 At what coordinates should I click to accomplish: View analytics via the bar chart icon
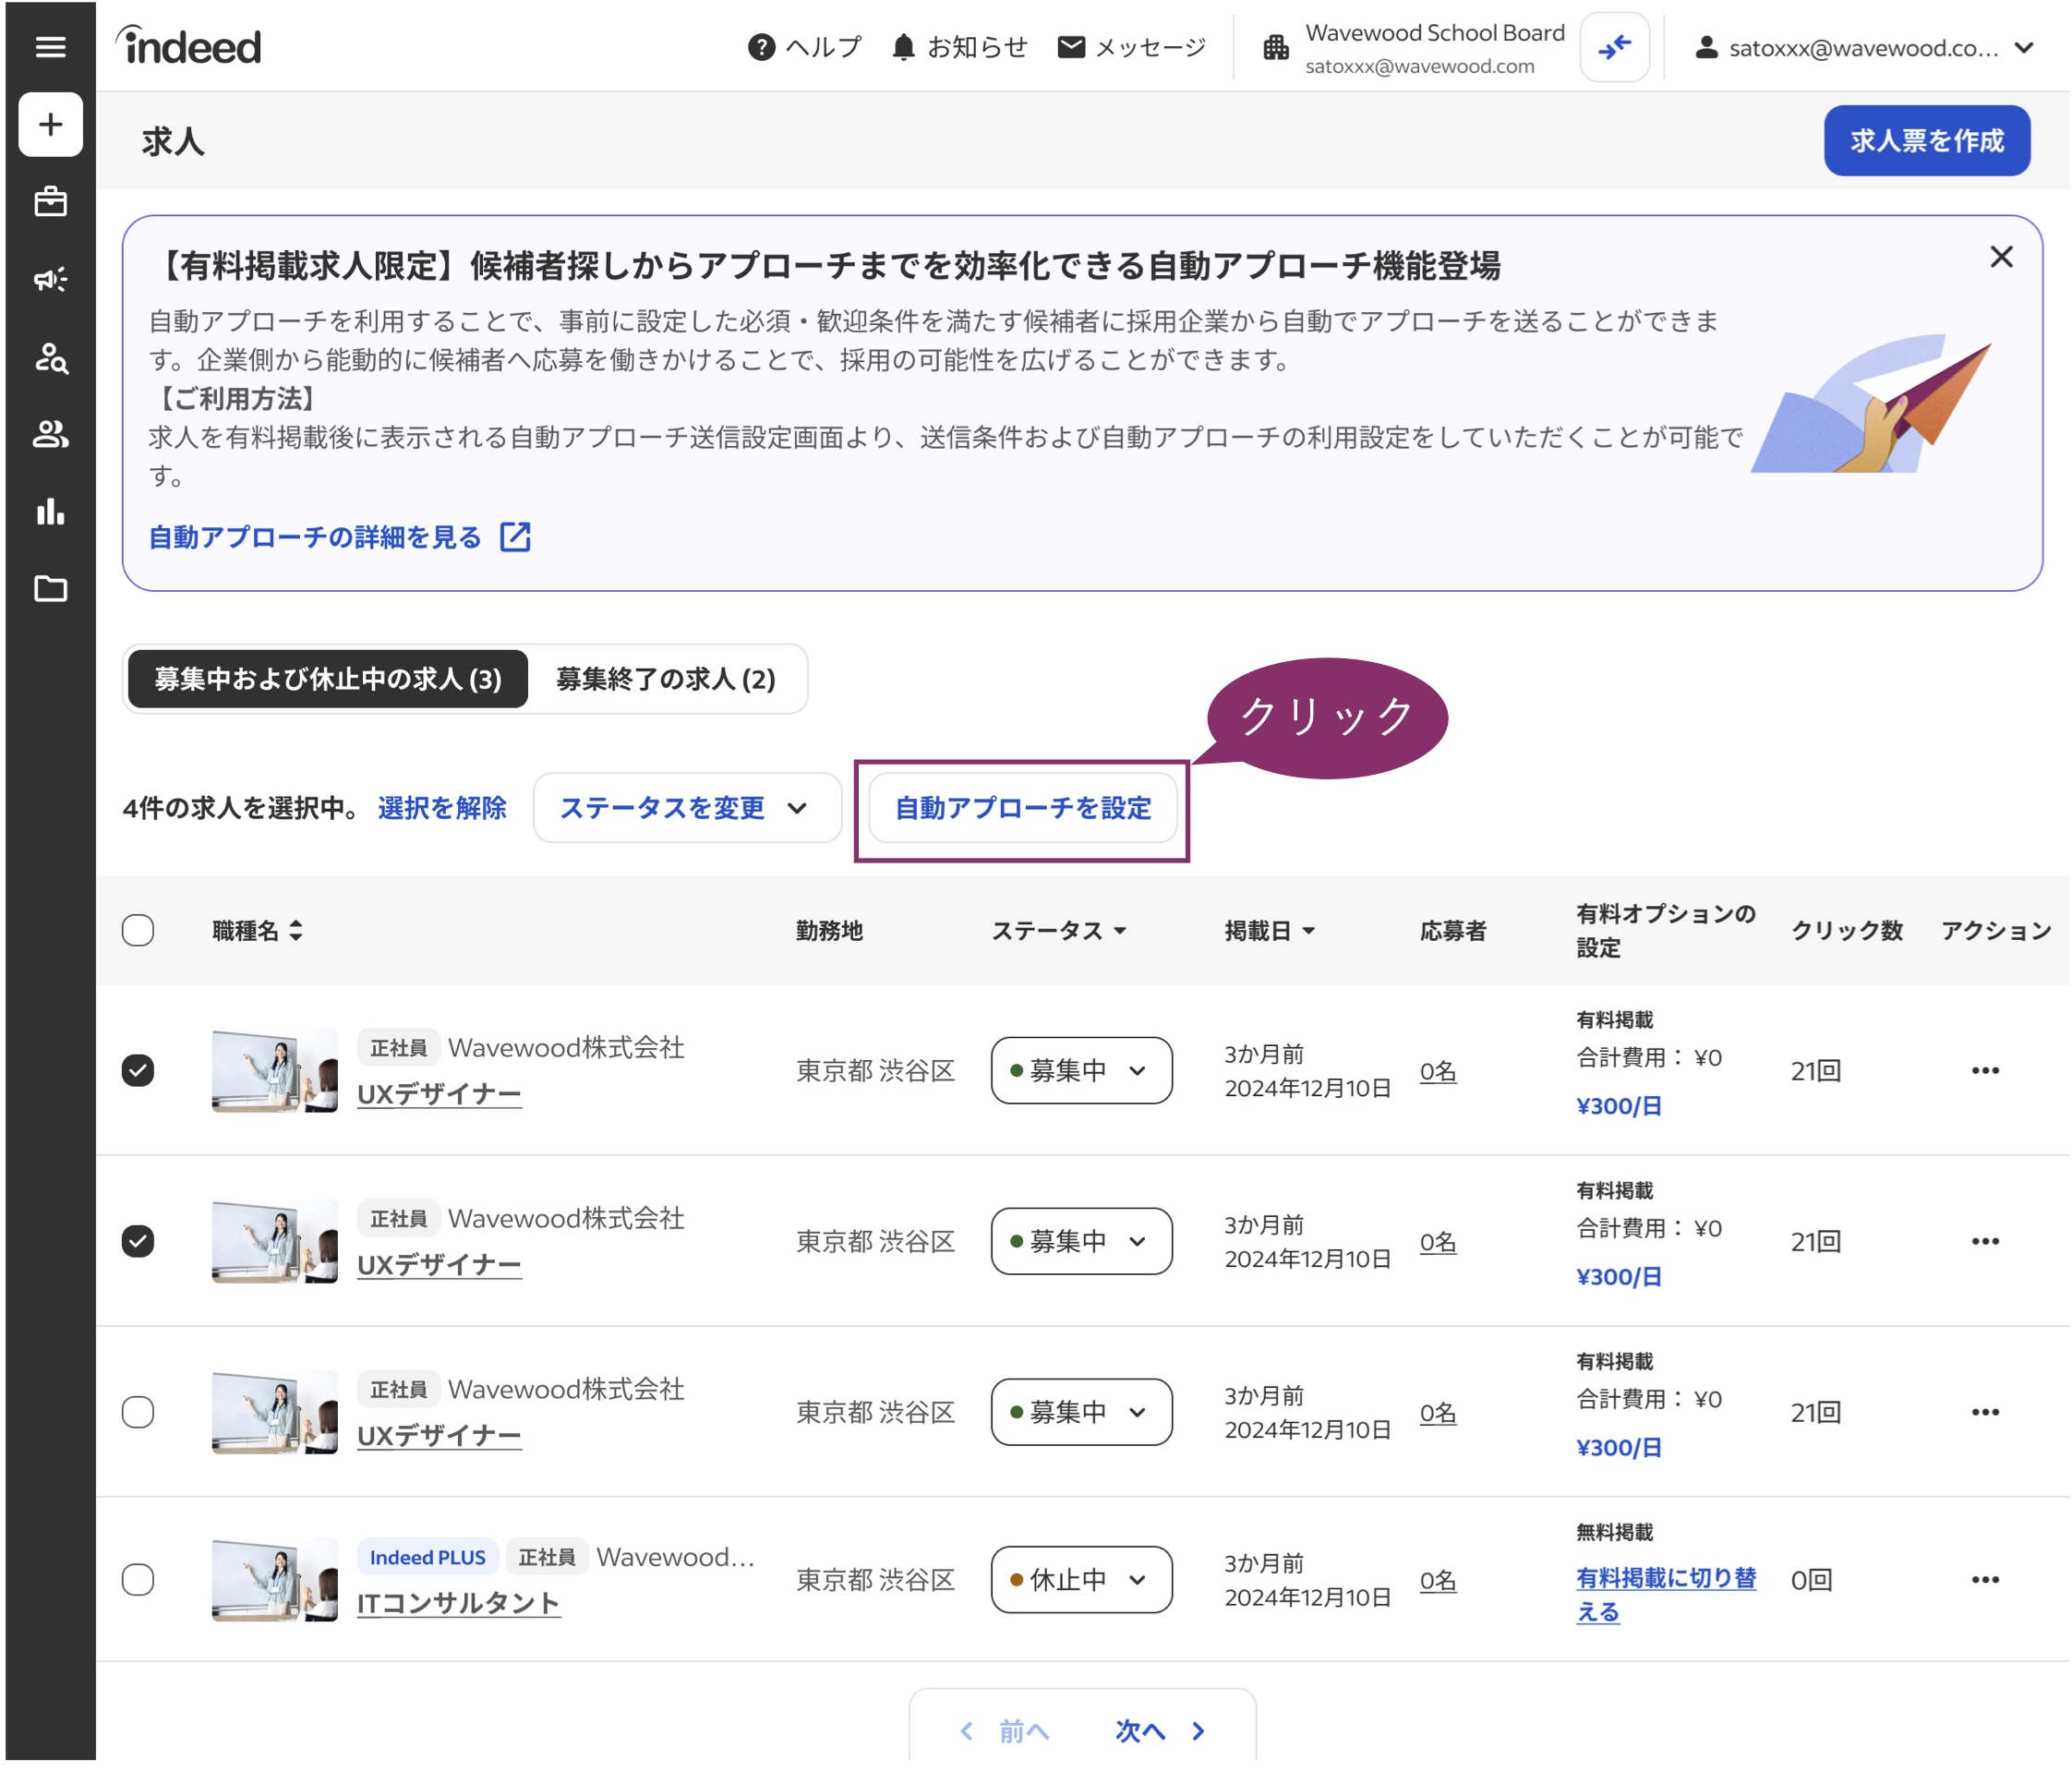pyautogui.click(x=49, y=512)
